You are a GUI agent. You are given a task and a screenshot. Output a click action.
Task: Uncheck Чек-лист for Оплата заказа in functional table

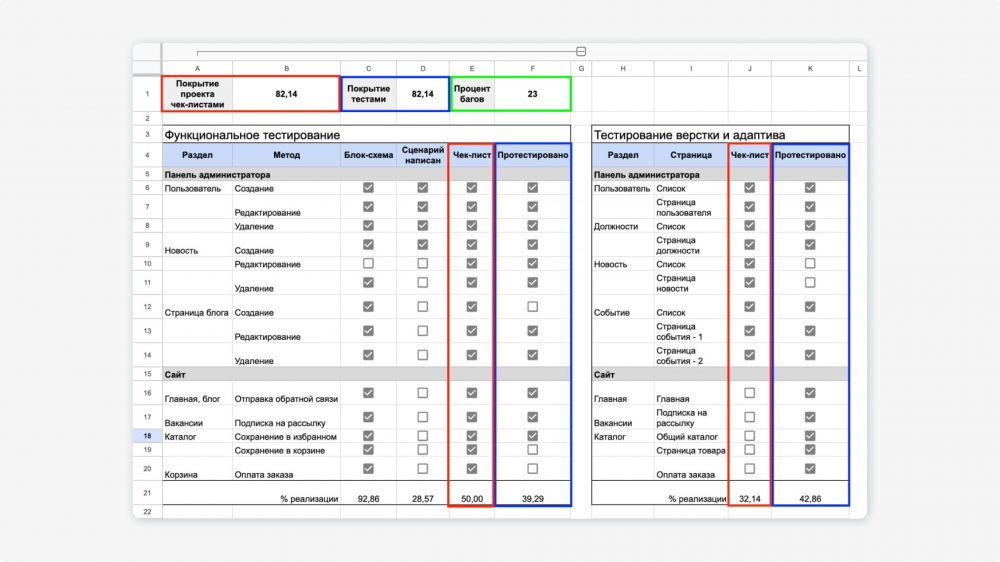[471, 469]
